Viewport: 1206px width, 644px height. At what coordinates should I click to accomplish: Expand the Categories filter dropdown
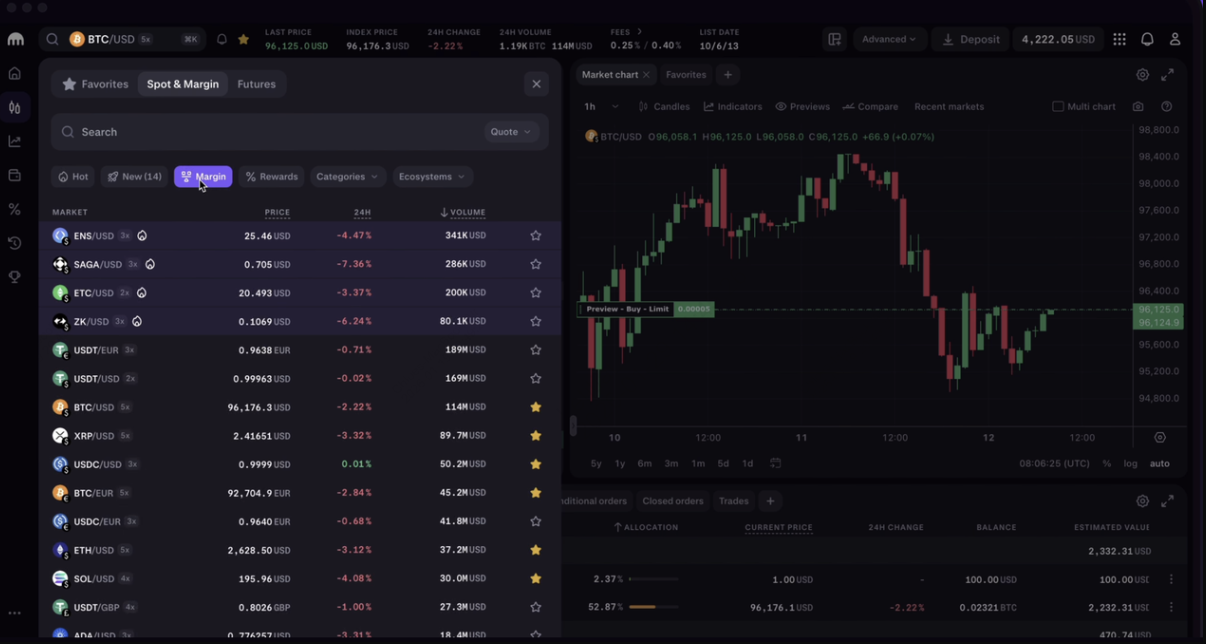347,177
